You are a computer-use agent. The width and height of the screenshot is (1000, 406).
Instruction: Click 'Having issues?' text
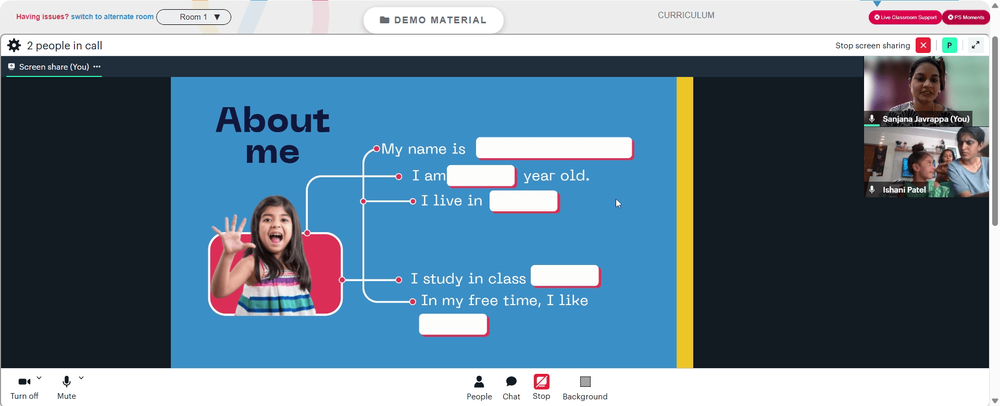[42, 17]
